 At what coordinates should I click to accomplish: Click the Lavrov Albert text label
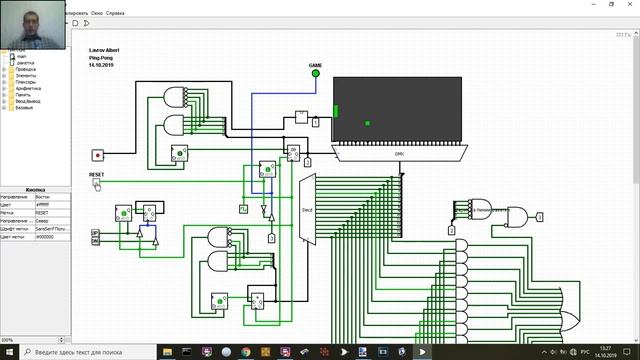click(x=104, y=50)
